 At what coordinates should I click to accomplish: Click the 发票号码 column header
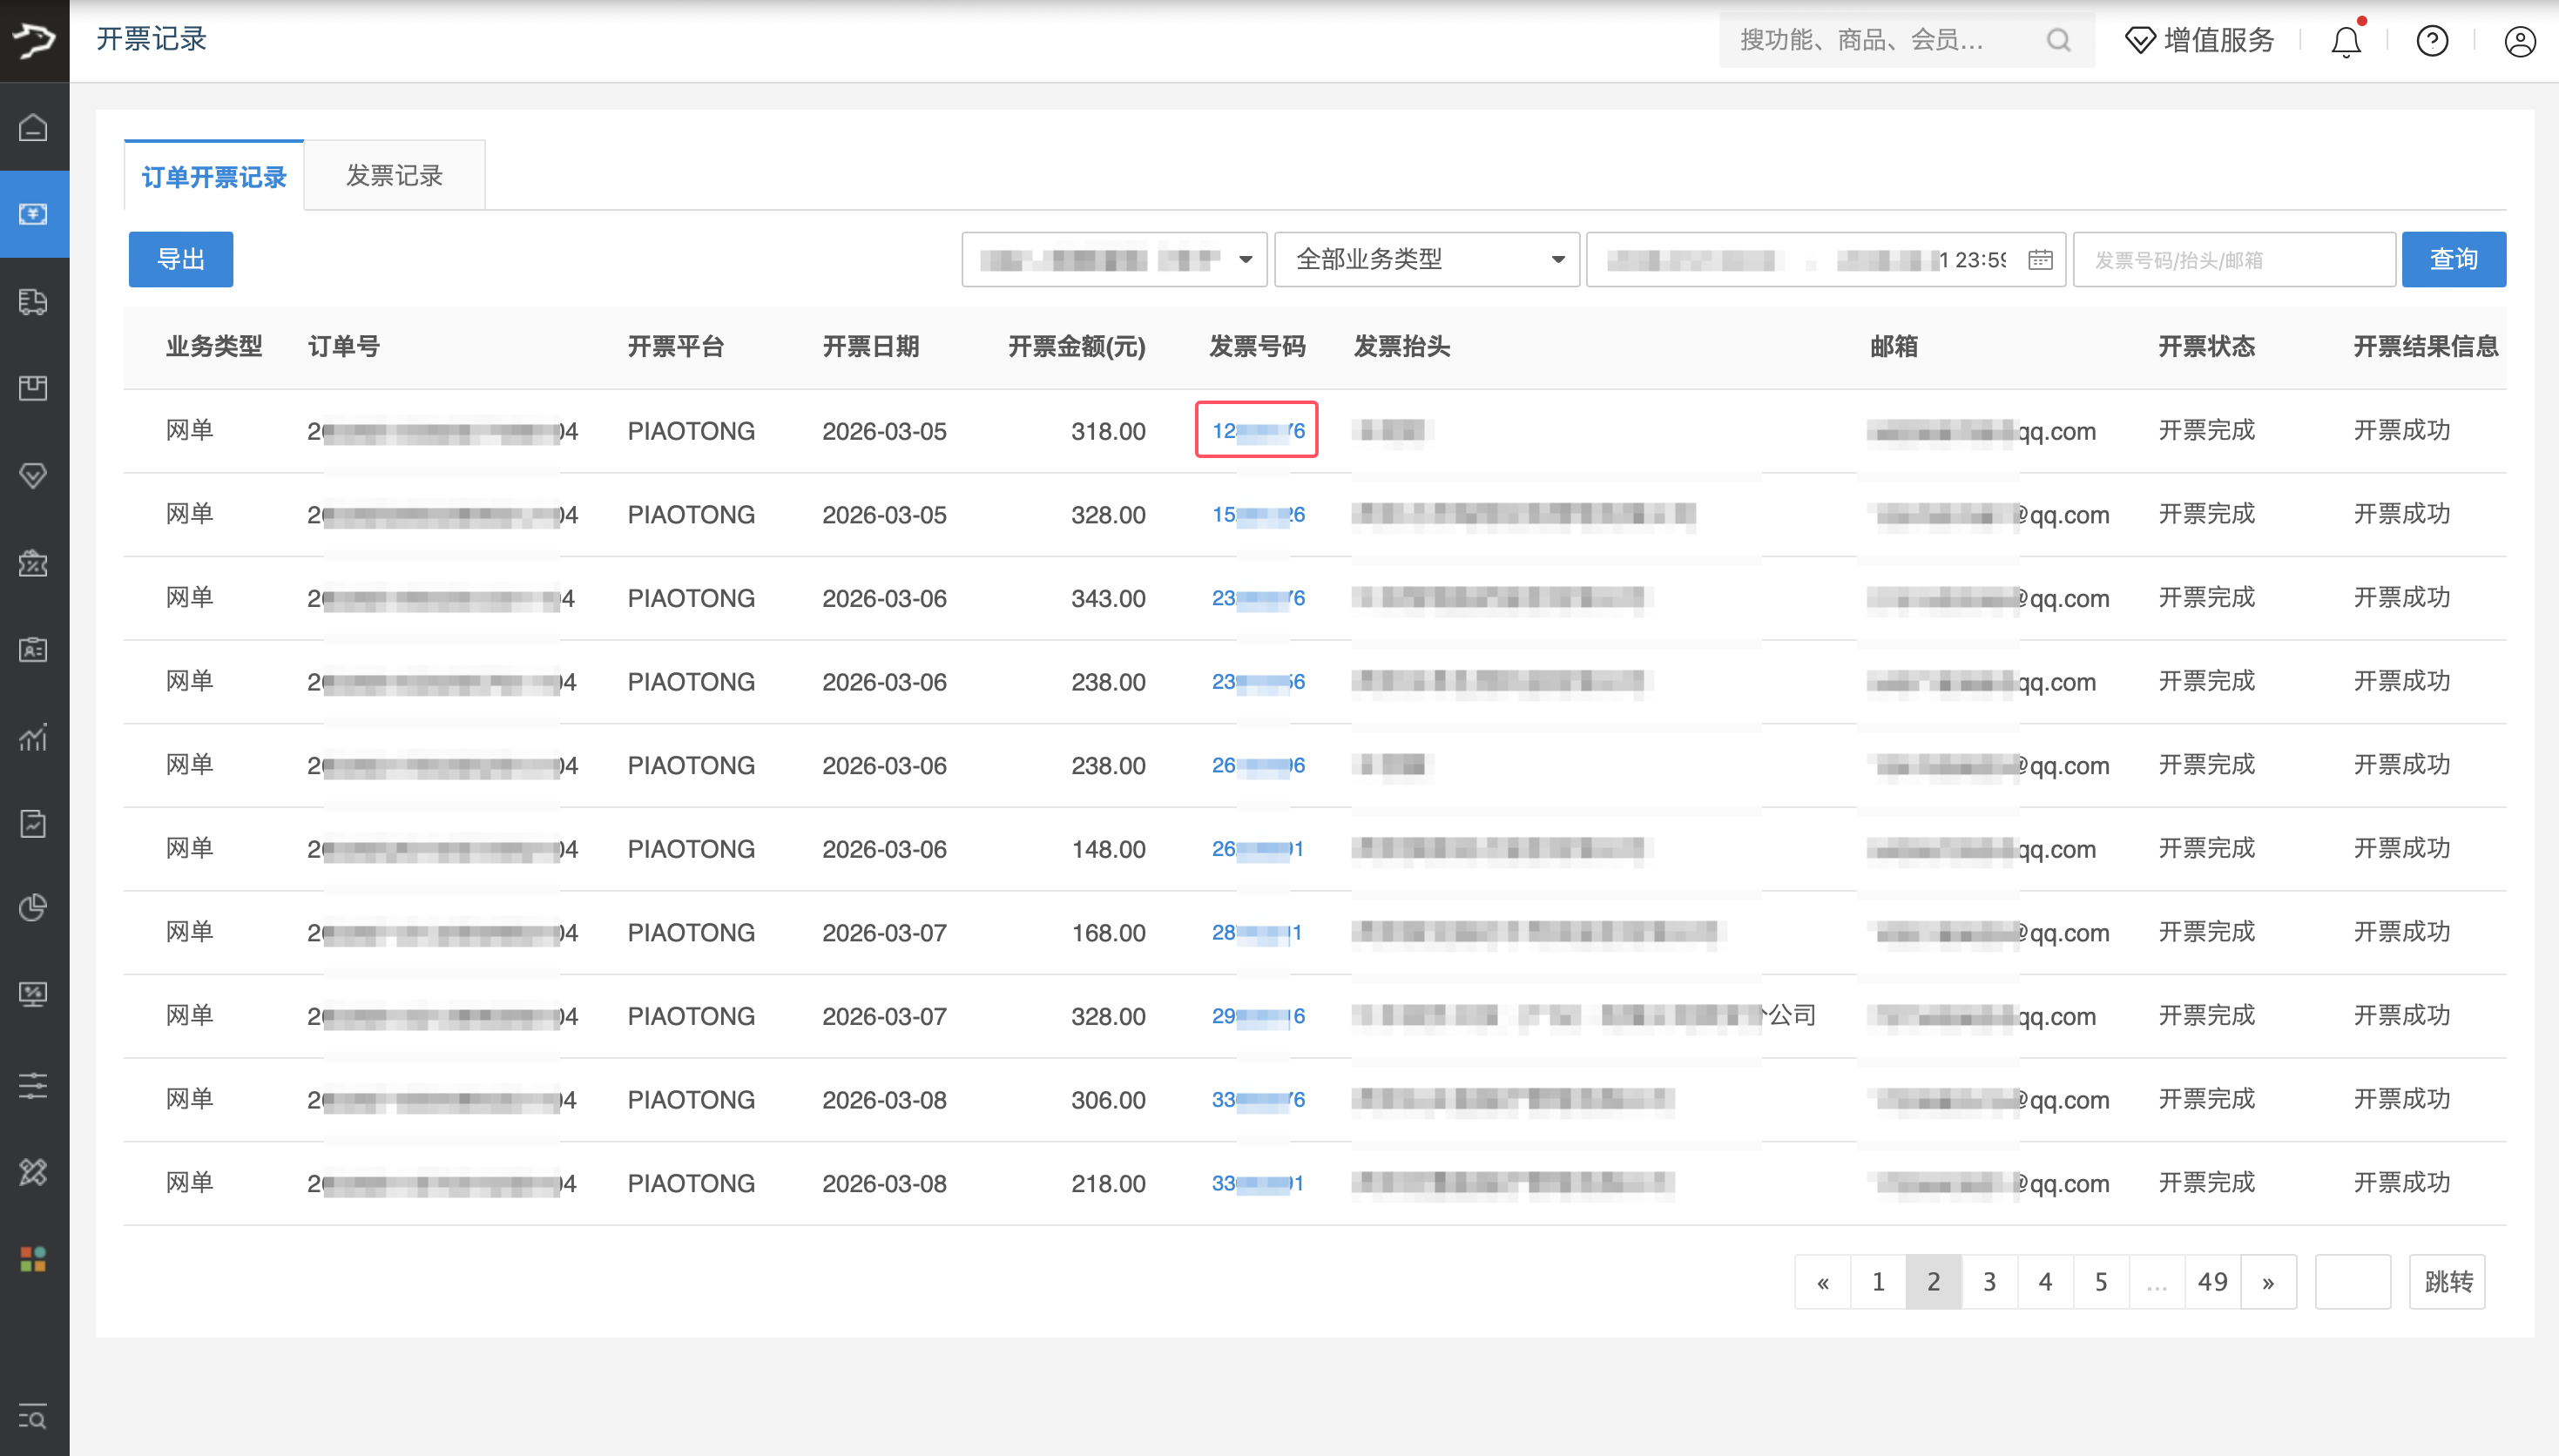click(1257, 347)
